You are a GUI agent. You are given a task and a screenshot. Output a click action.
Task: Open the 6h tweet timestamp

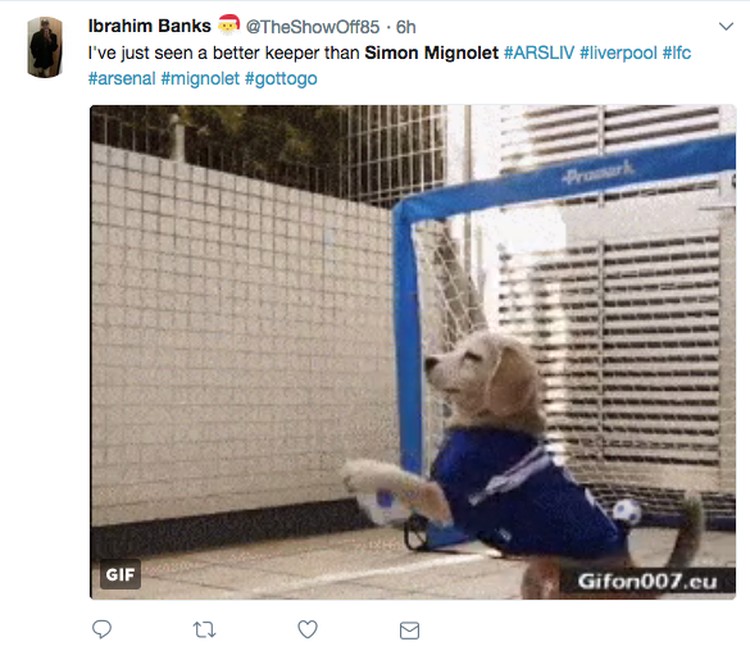406,27
